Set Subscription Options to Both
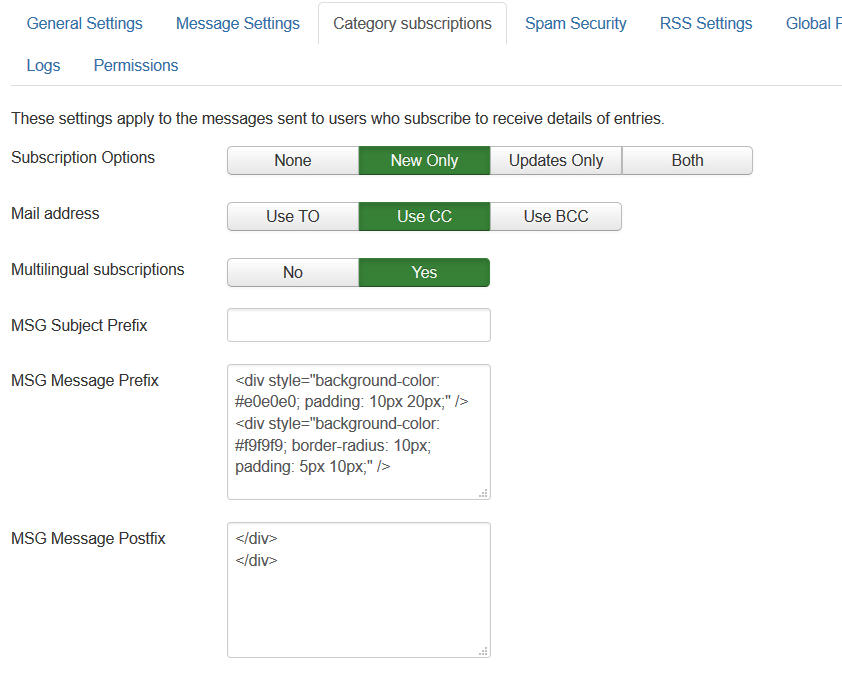This screenshot has width=842, height=690. pyautogui.click(x=687, y=161)
